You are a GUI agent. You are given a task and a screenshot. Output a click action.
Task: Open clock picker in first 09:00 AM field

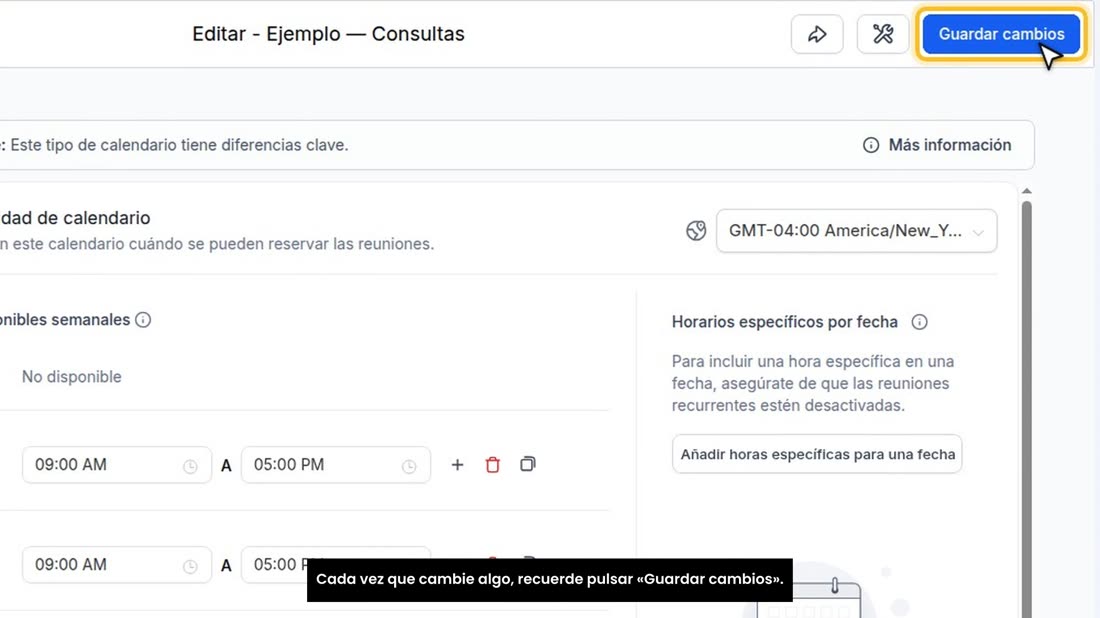tap(190, 466)
